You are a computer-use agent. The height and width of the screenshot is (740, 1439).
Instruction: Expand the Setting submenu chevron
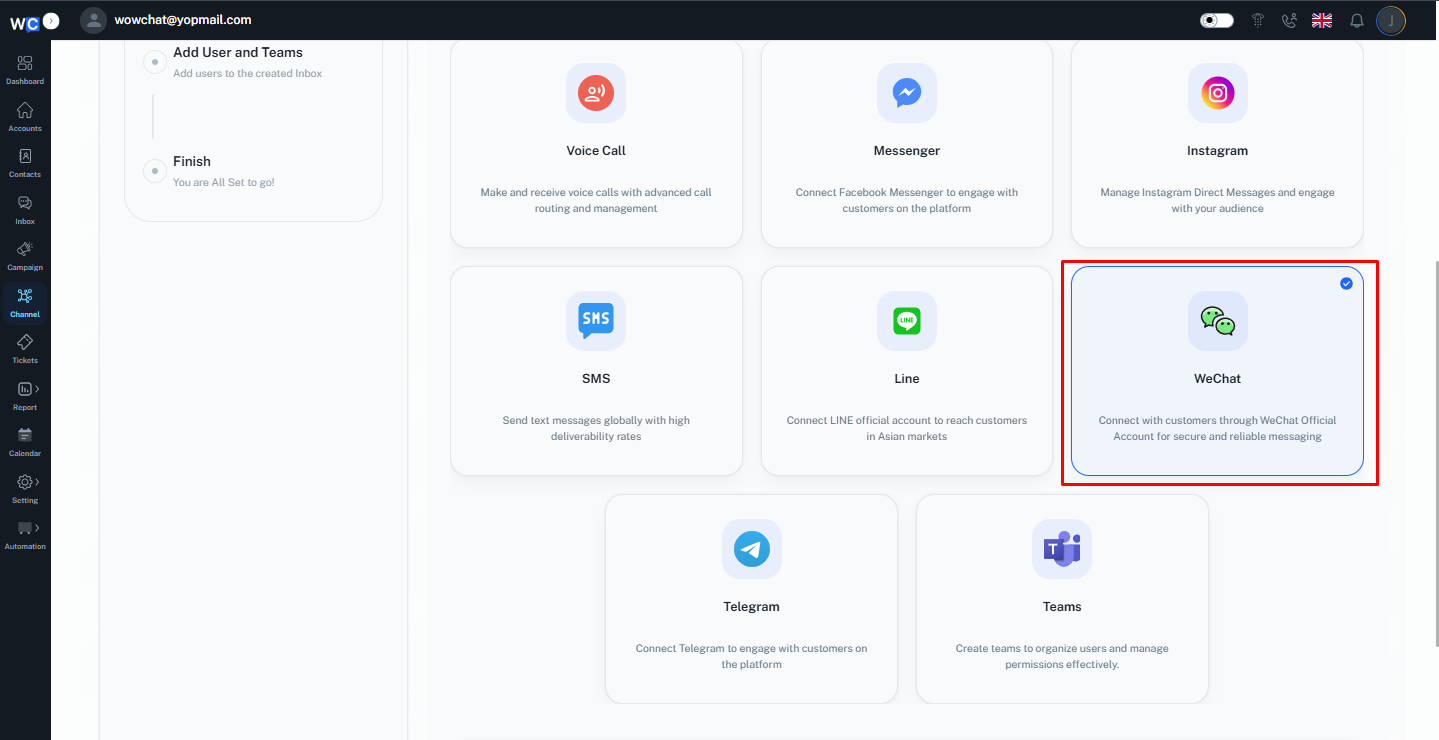[37, 481]
